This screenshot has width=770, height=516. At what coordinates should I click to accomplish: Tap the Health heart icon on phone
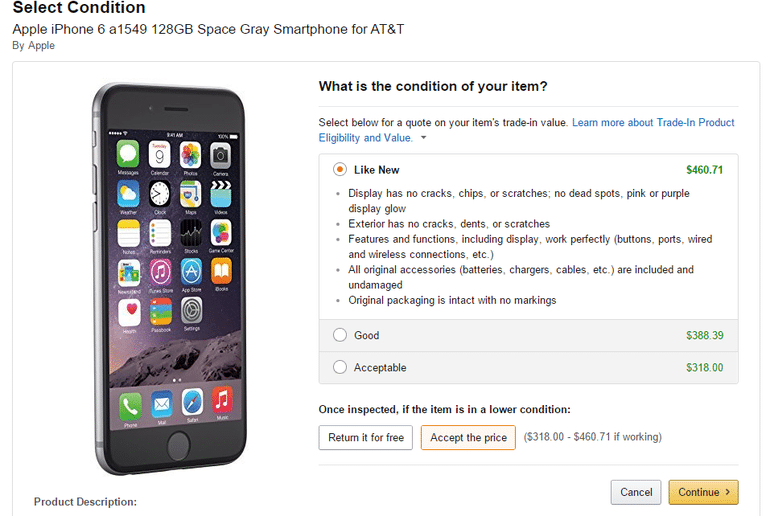(129, 312)
